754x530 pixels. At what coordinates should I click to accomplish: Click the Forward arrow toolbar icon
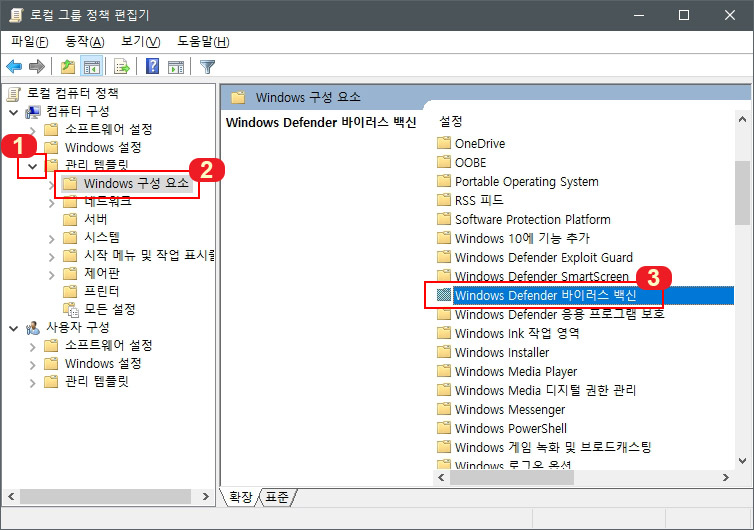[x=37, y=66]
